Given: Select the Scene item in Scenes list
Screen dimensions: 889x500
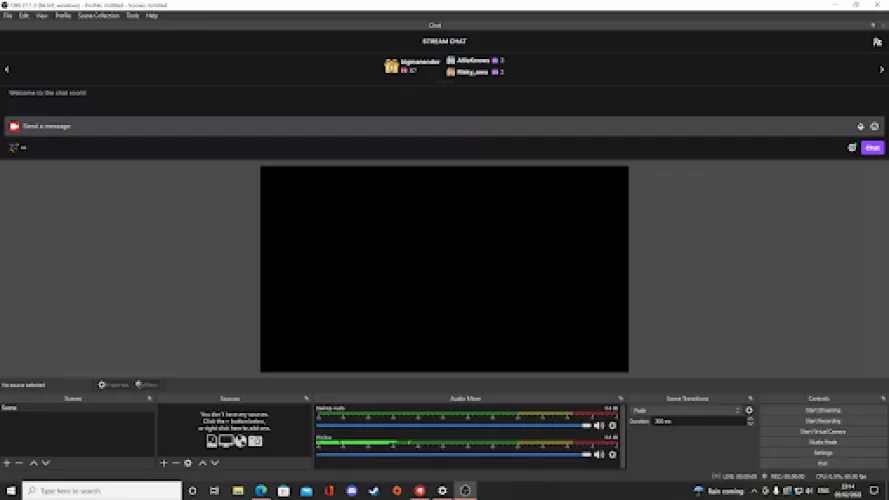Looking at the screenshot, I should click(77, 408).
